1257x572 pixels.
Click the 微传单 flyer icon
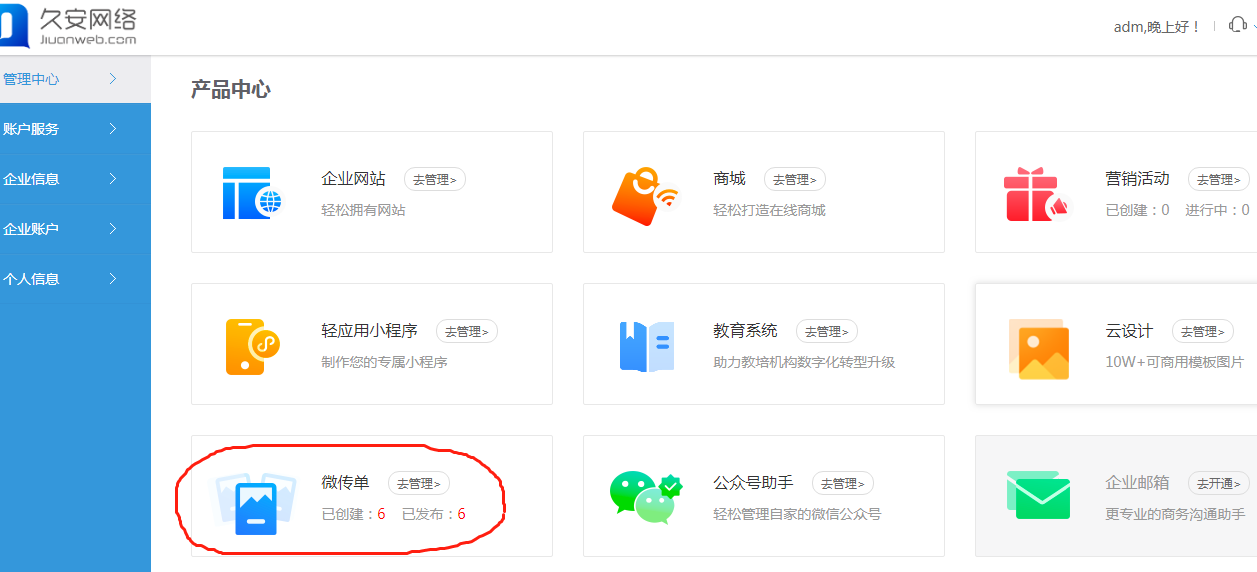256,503
